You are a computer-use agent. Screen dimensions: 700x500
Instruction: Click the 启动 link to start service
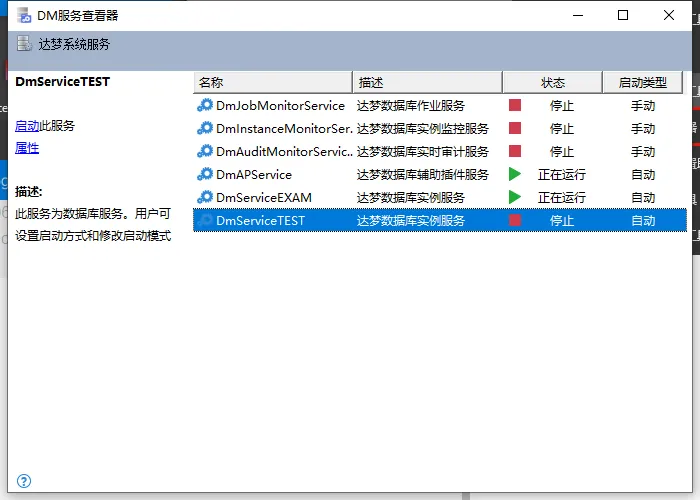click(27, 126)
